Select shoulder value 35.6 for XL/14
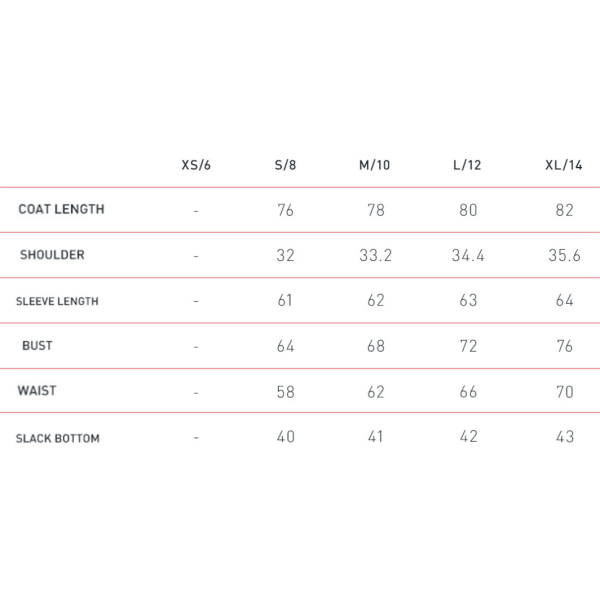 tap(564, 255)
